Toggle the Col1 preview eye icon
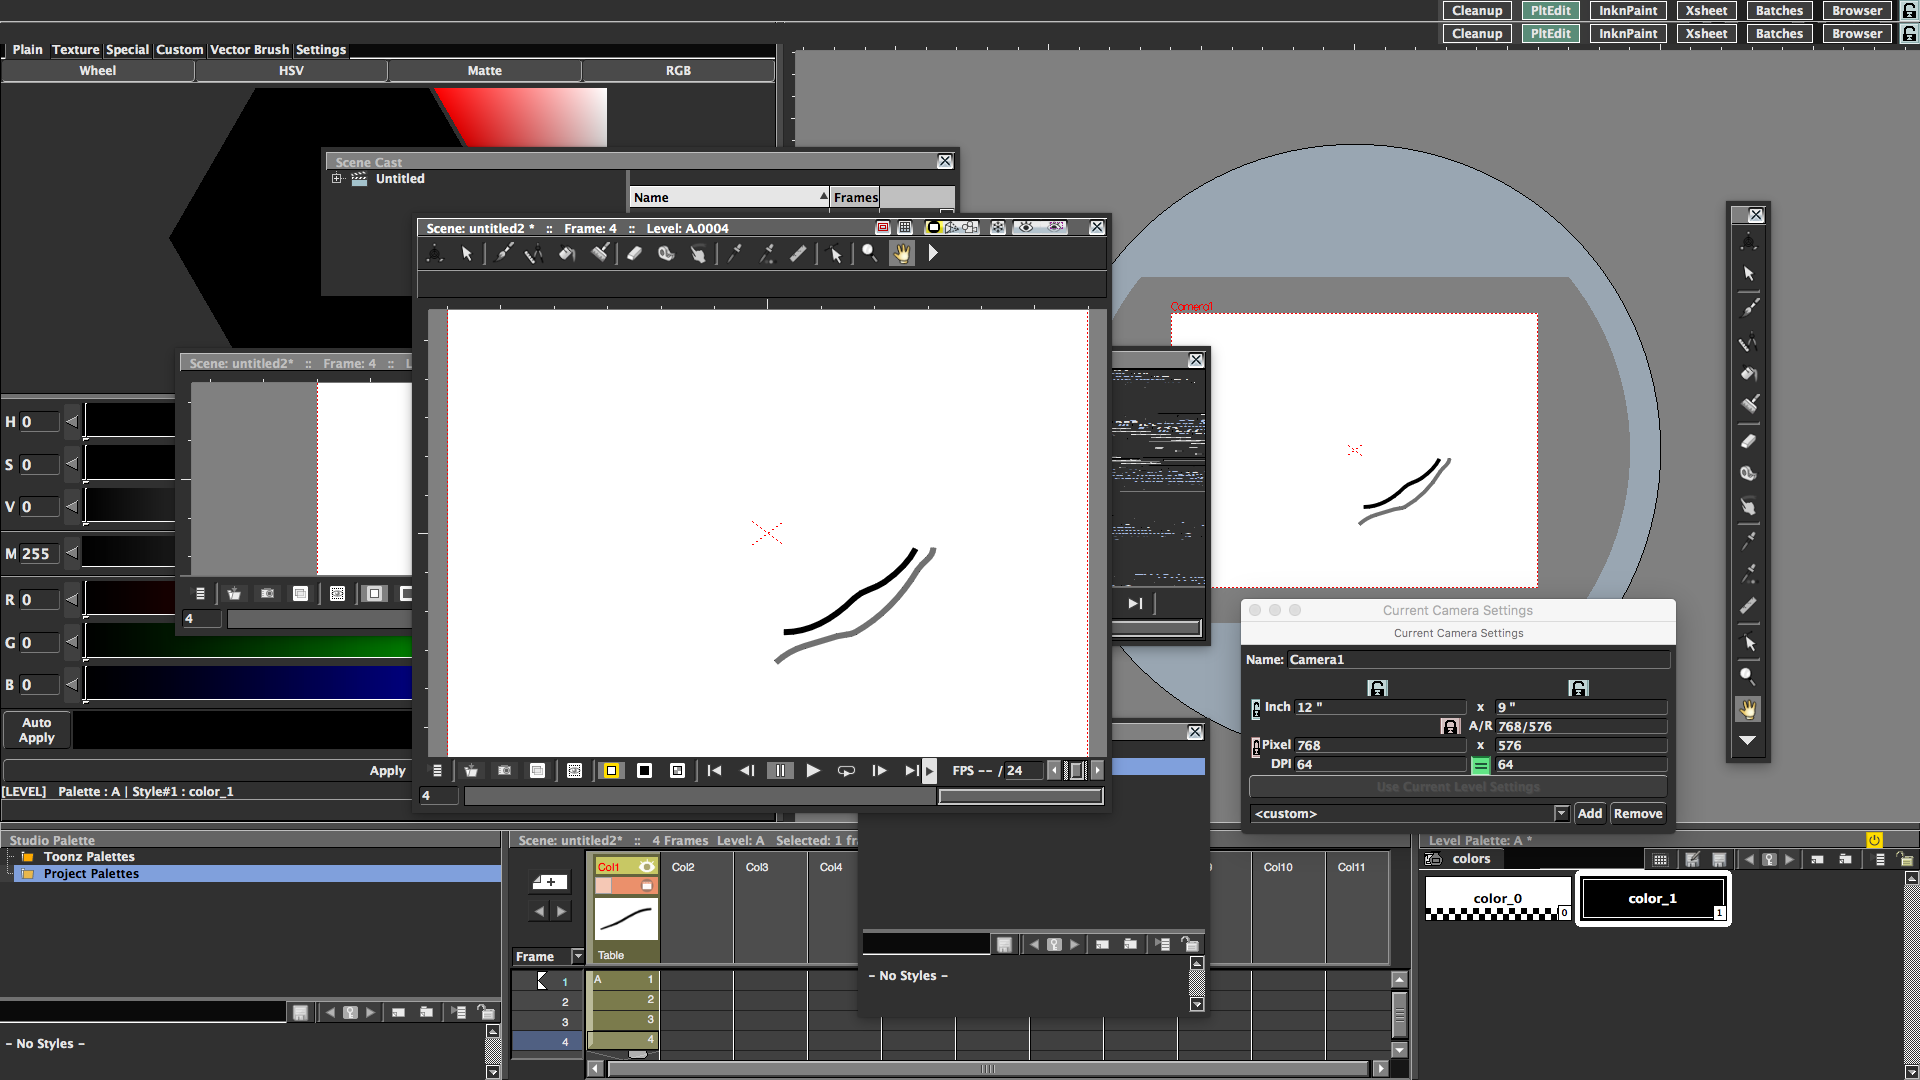Screen dimensions: 1920x1080 [x=646, y=867]
